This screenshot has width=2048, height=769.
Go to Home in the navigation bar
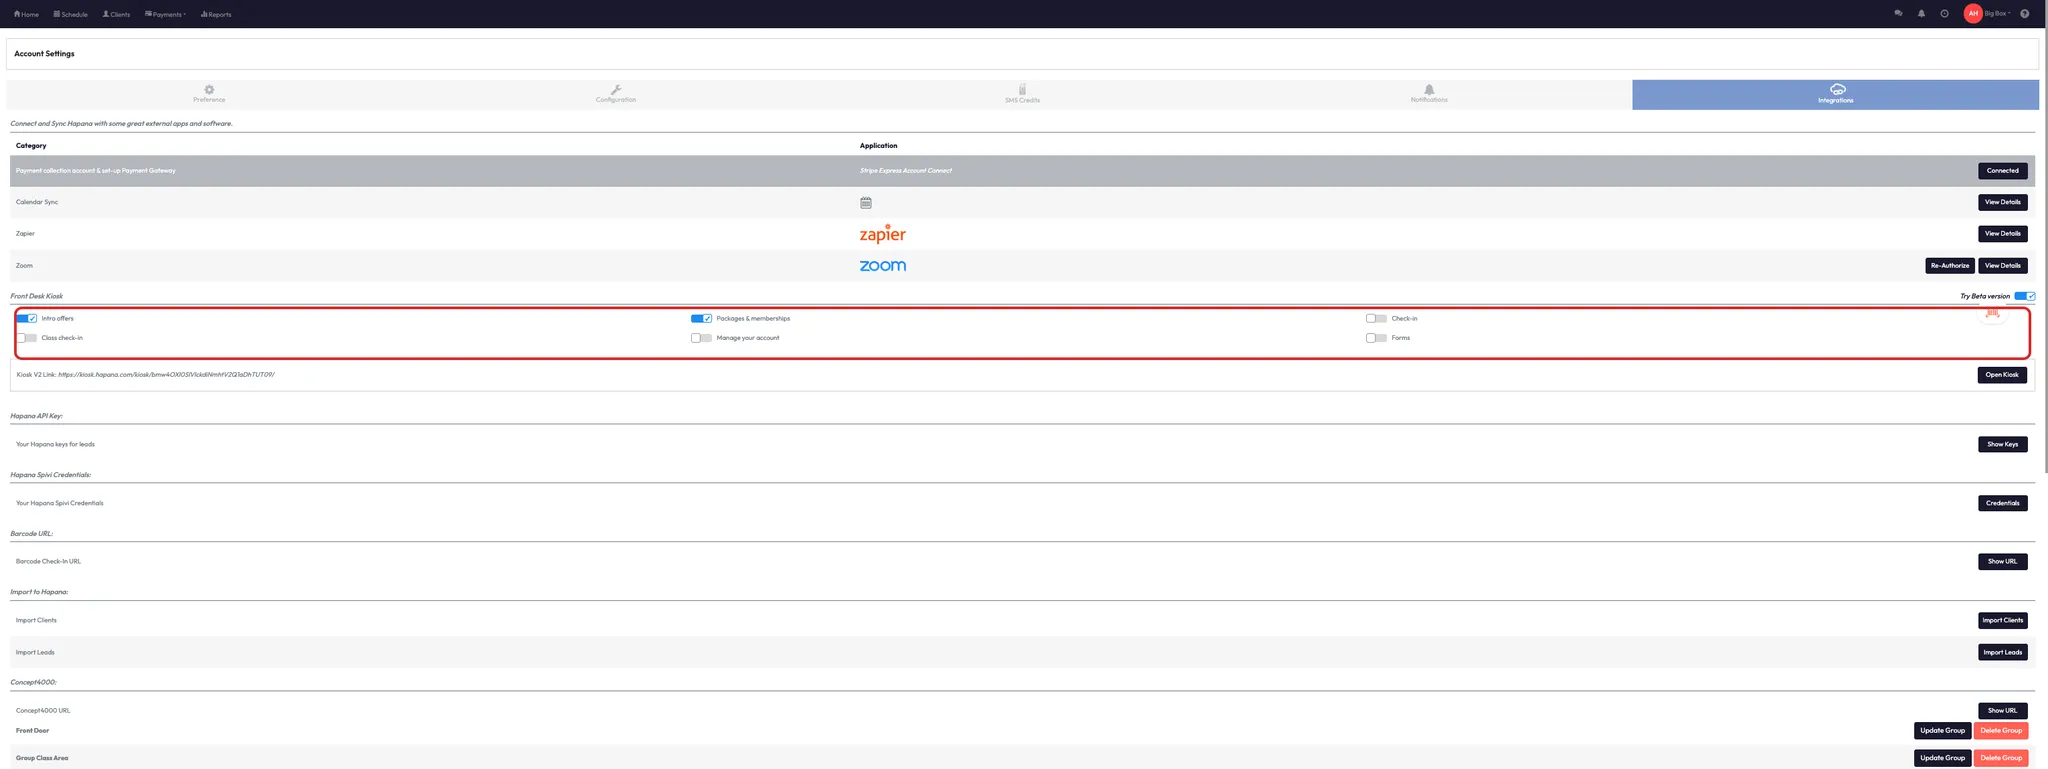[x=27, y=14]
